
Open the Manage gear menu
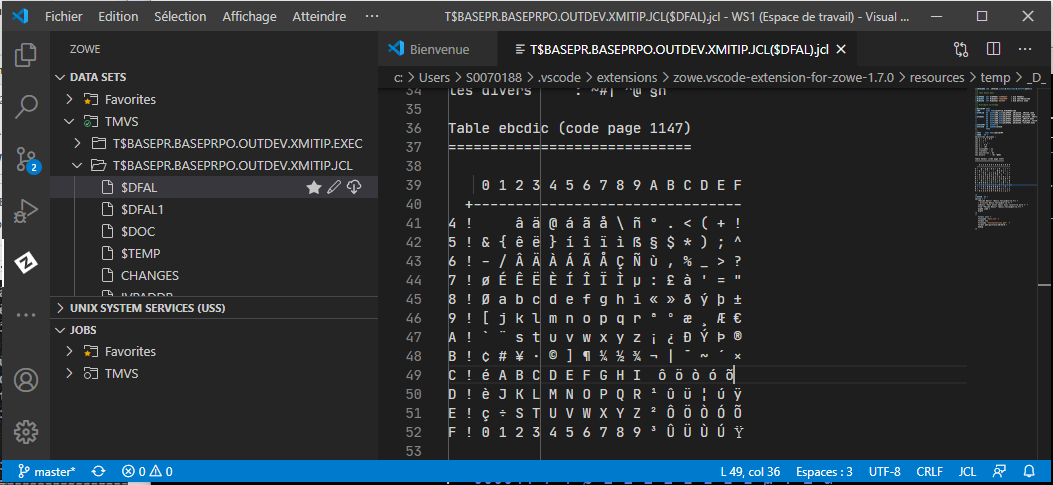pyautogui.click(x=25, y=433)
